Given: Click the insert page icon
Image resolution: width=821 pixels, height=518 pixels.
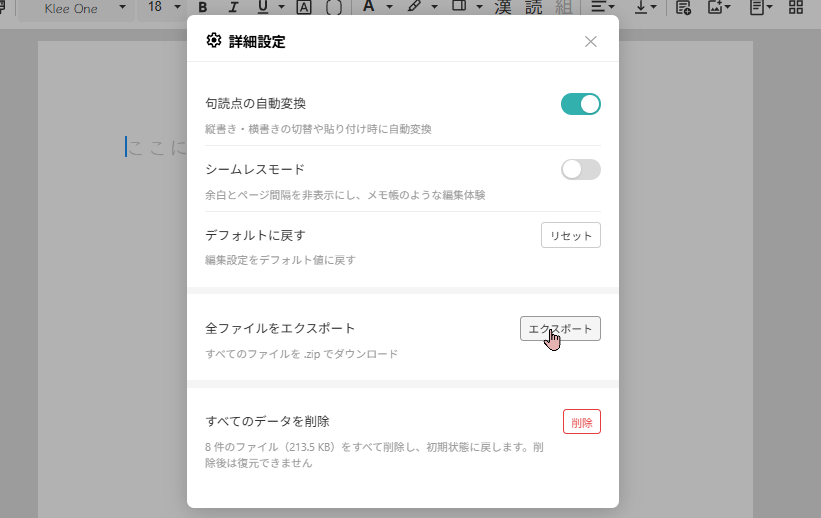Looking at the screenshot, I should coord(683,7).
